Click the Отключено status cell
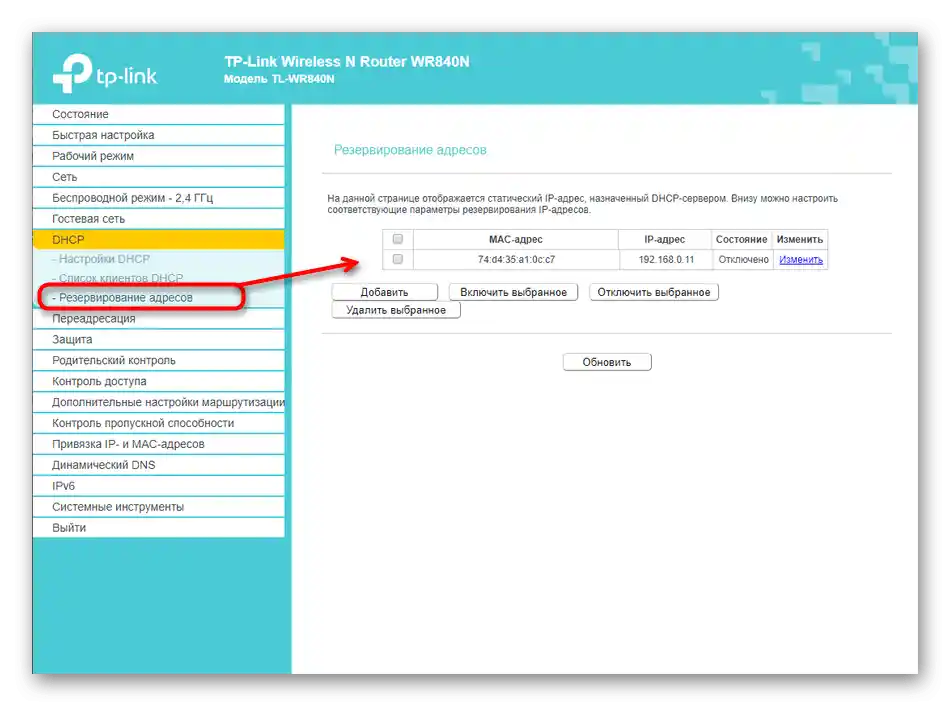The image size is (950, 706). pos(743,259)
